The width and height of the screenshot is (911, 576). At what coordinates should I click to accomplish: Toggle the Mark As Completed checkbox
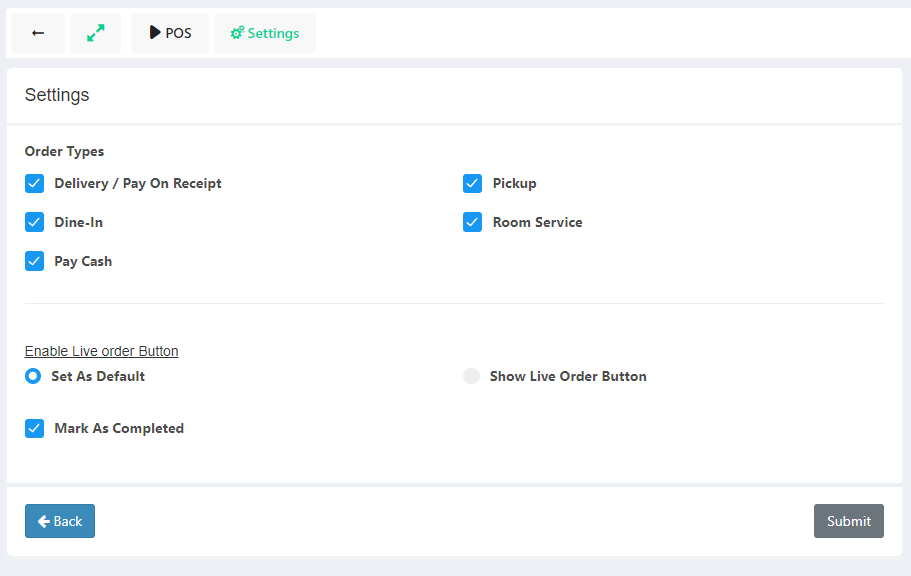click(35, 428)
